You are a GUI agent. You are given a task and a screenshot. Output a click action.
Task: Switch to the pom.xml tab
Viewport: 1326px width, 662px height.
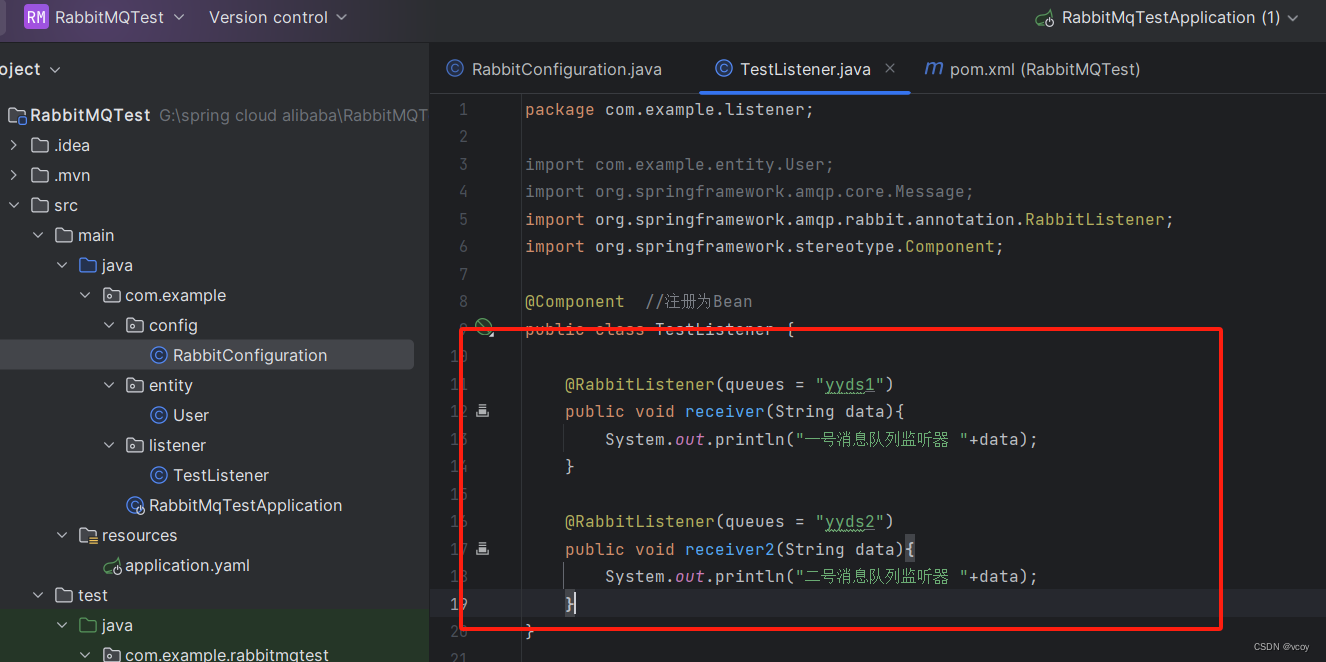click(1044, 69)
